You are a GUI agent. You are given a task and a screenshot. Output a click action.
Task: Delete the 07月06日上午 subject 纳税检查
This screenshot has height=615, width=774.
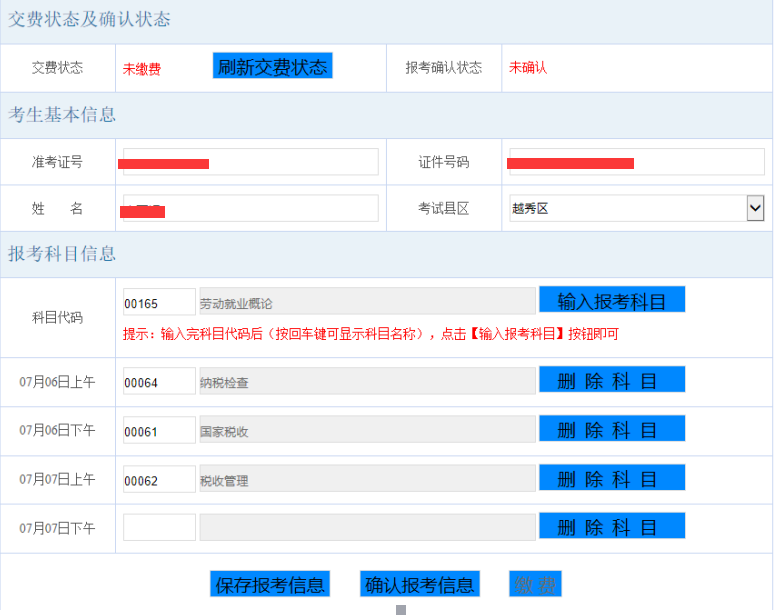click(x=611, y=380)
